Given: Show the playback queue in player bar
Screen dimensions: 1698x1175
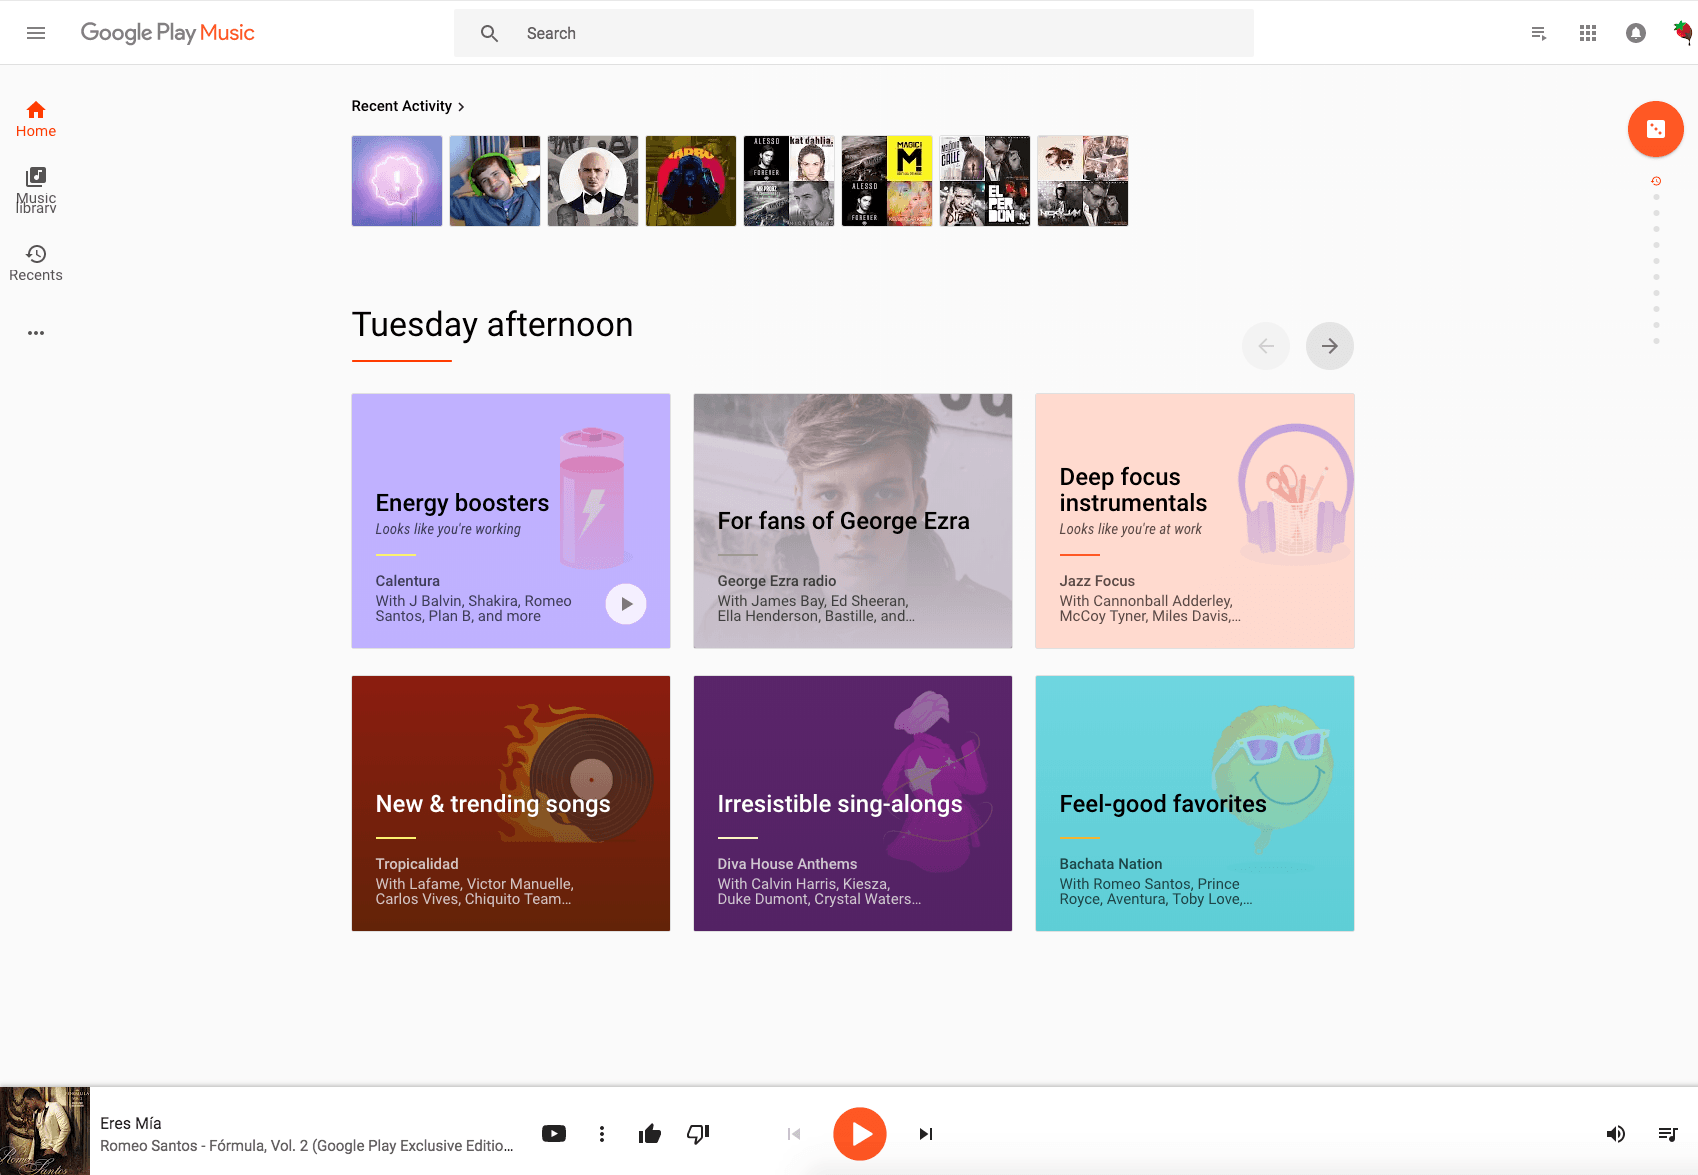Looking at the screenshot, I should pos(1667,1133).
